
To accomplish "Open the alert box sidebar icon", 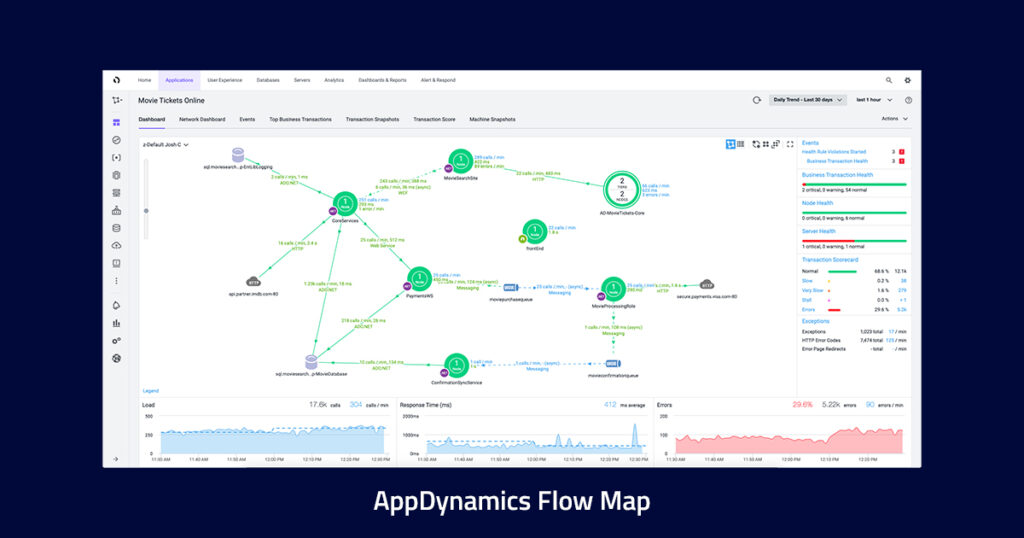I will tap(116, 263).
